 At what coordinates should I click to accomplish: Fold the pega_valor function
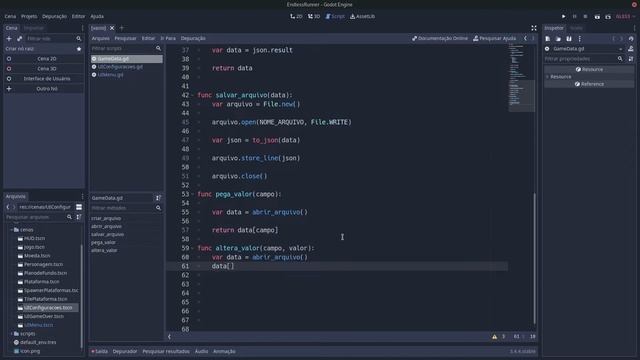tap(193, 194)
